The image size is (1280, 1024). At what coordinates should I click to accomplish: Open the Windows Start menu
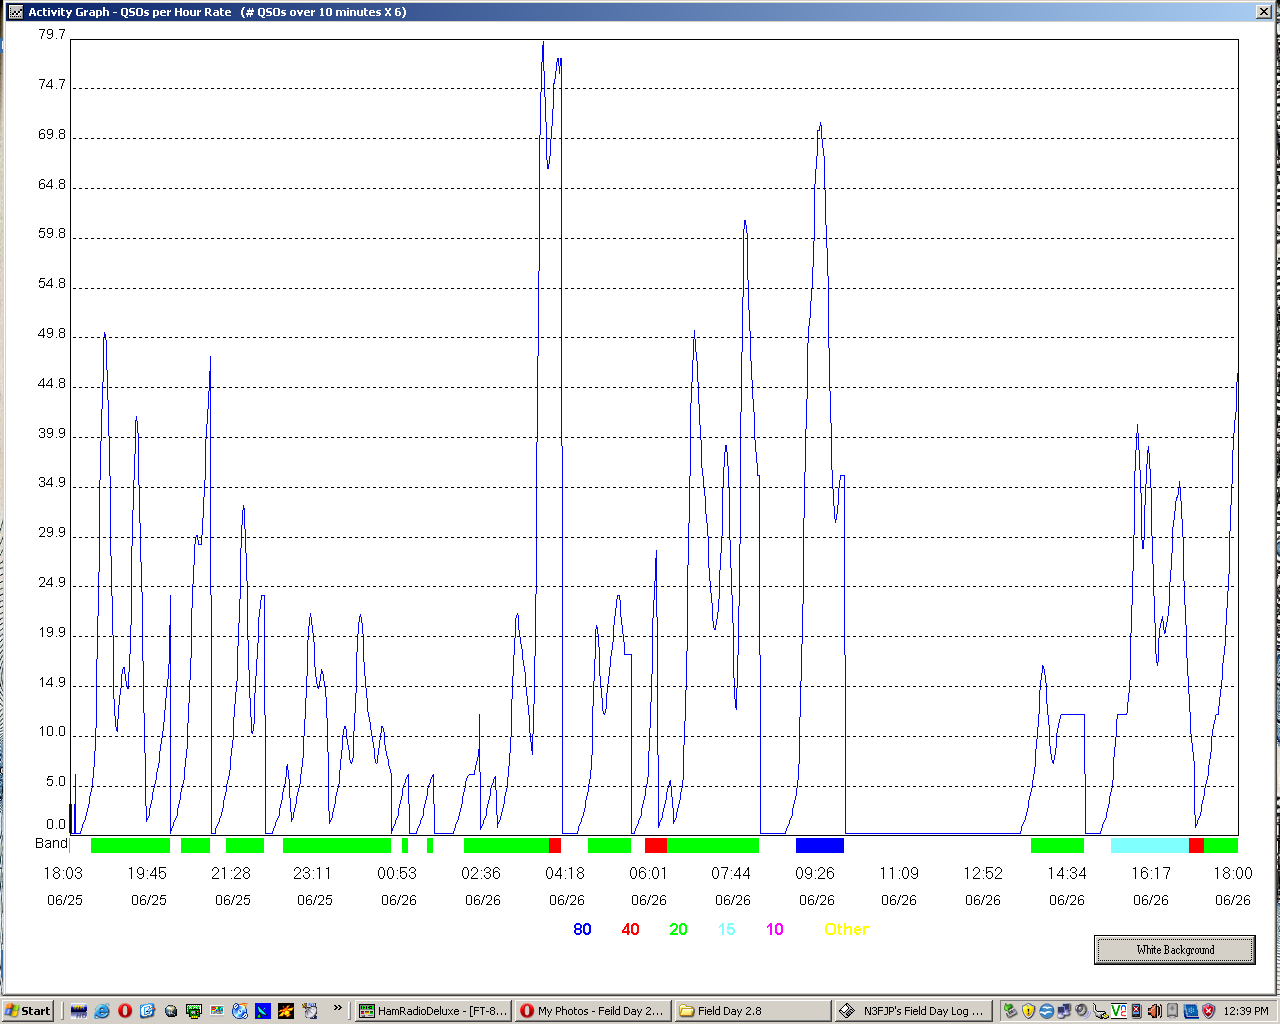click(x=28, y=1011)
